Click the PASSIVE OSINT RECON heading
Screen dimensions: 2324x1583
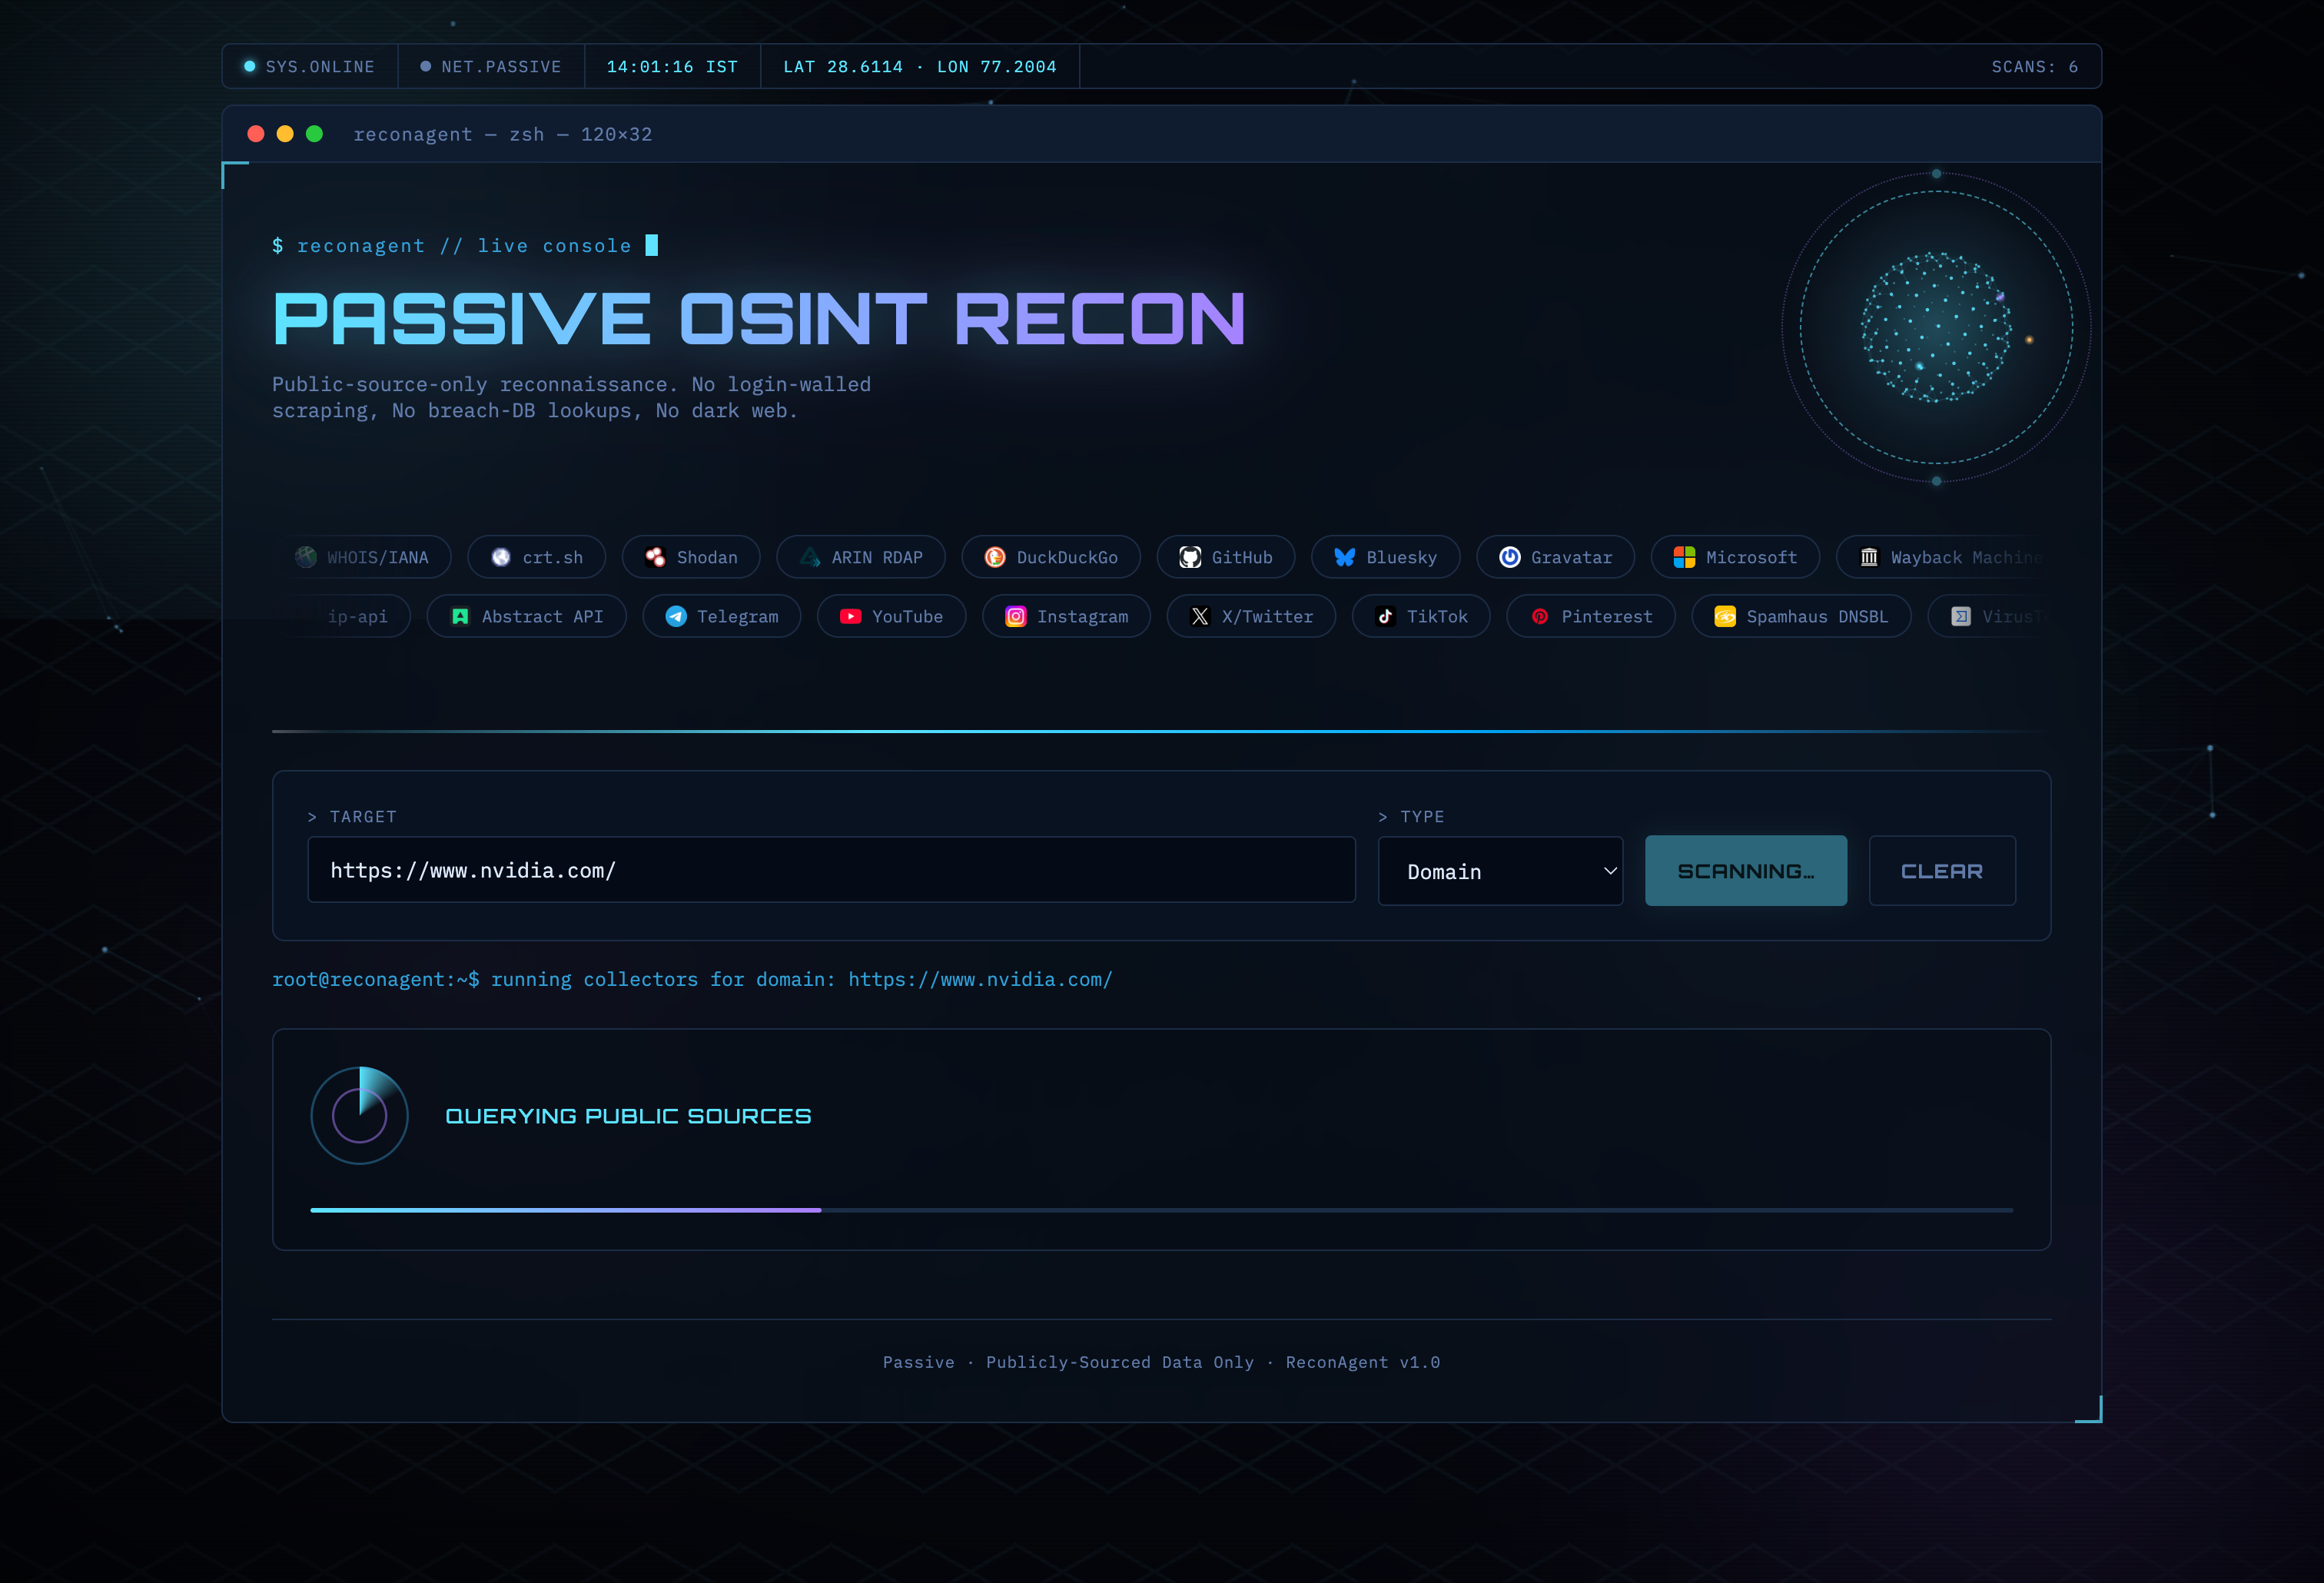coord(760,319)
